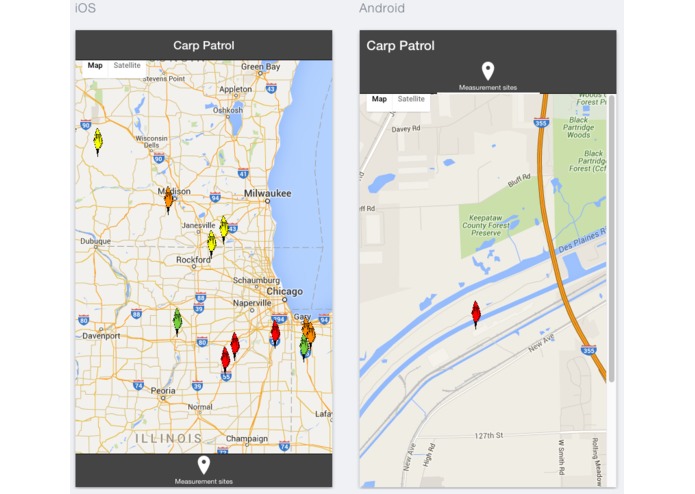
Task: Select yellow fish marker just above Rockford
Action: (211, 244)
